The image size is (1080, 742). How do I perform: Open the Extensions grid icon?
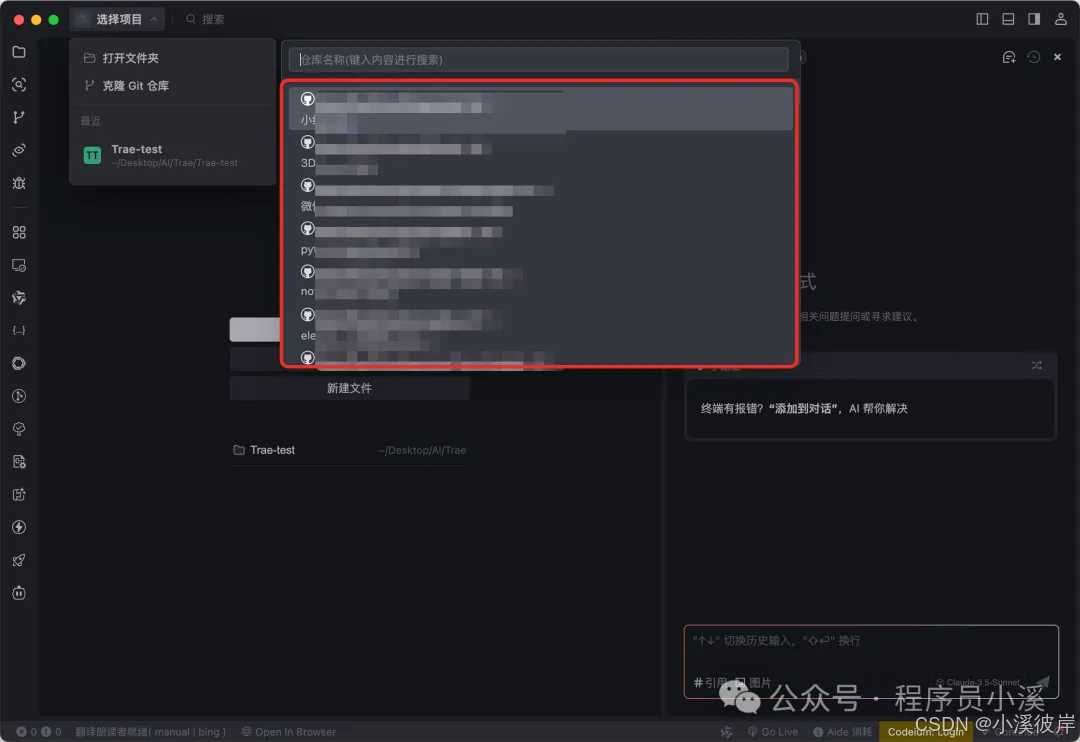19,232
